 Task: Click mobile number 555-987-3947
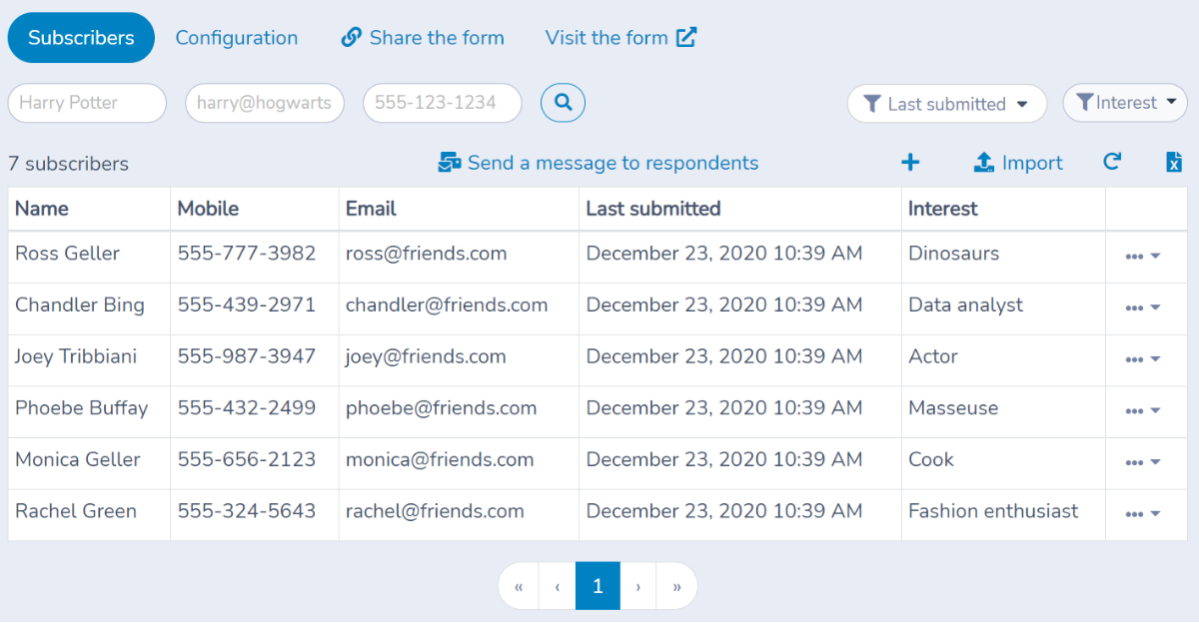[x=246, y=357]
